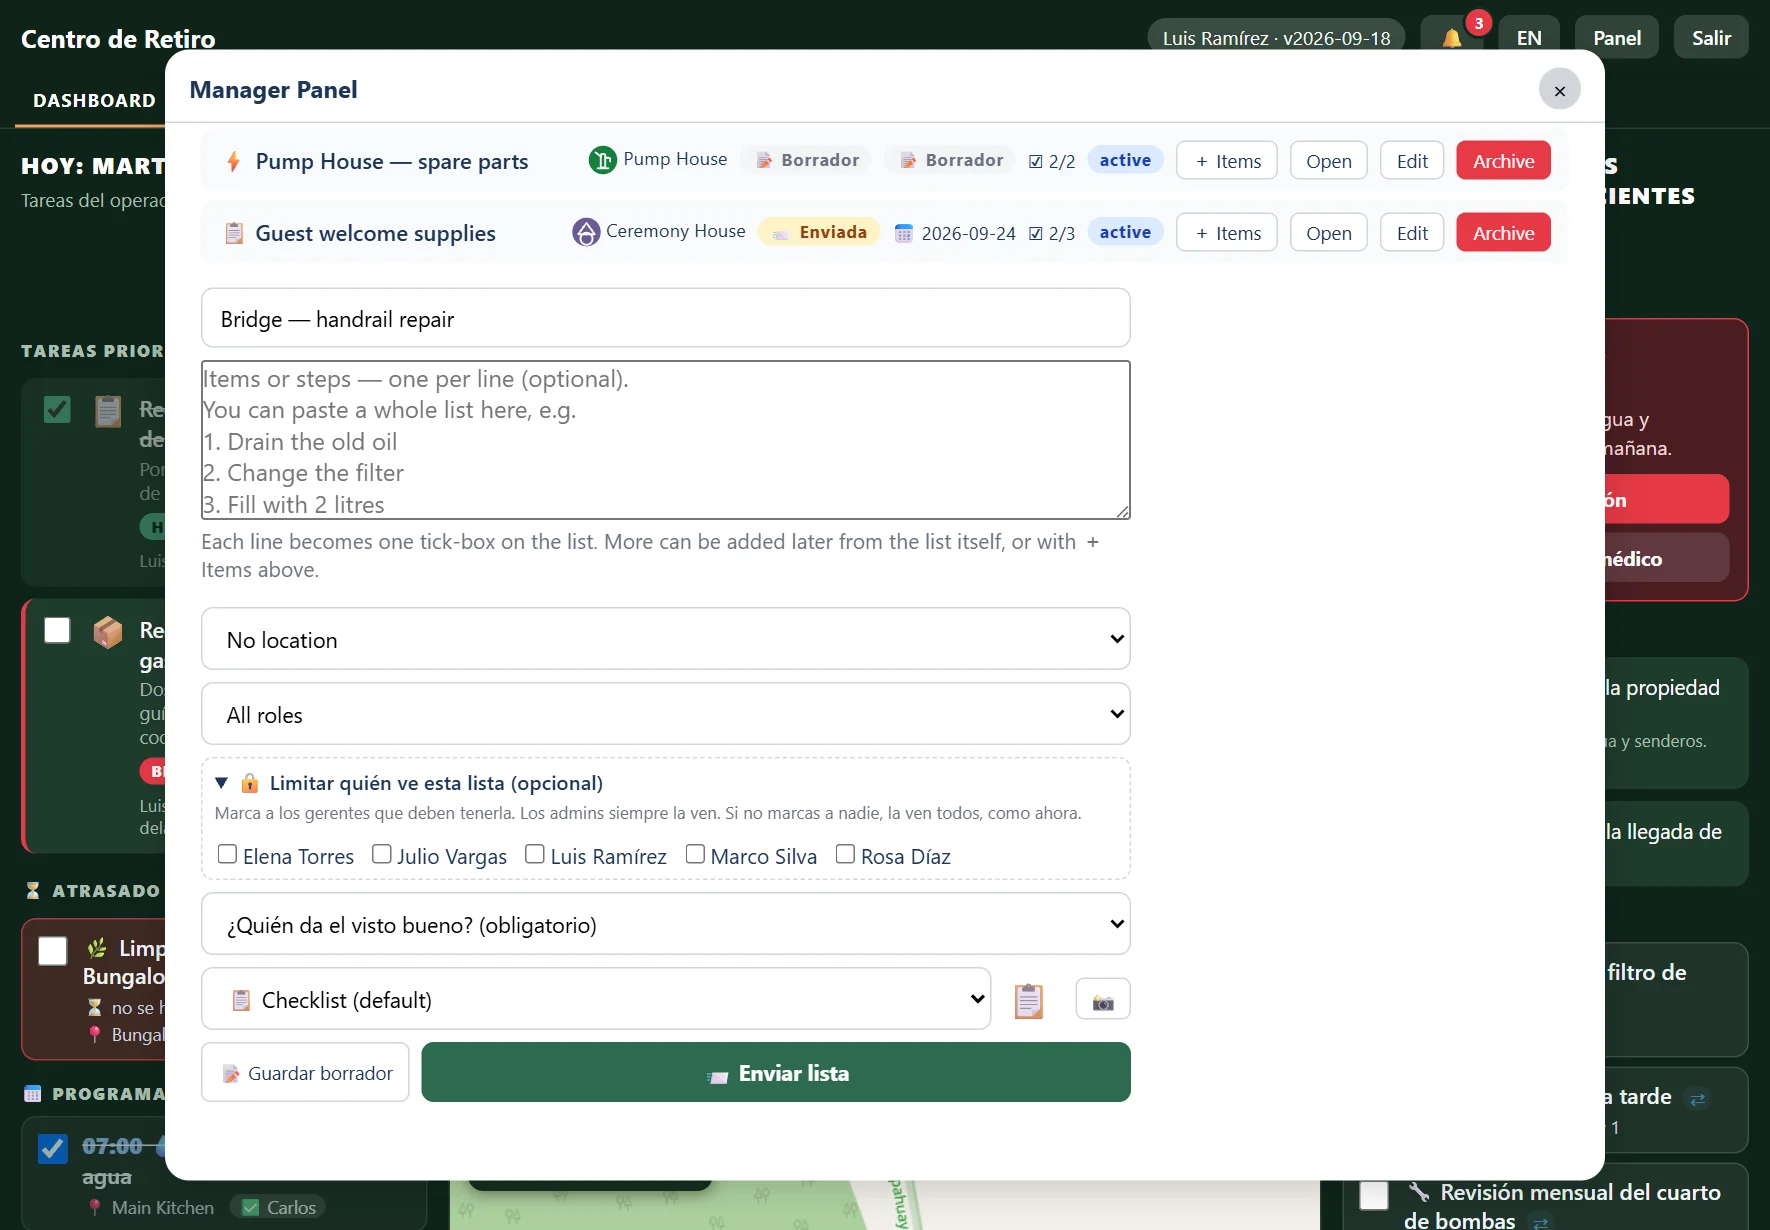Click the Enviada status badge
Image resolution: width=1770 pixels, height=1230 pixels.
point(820,232)
